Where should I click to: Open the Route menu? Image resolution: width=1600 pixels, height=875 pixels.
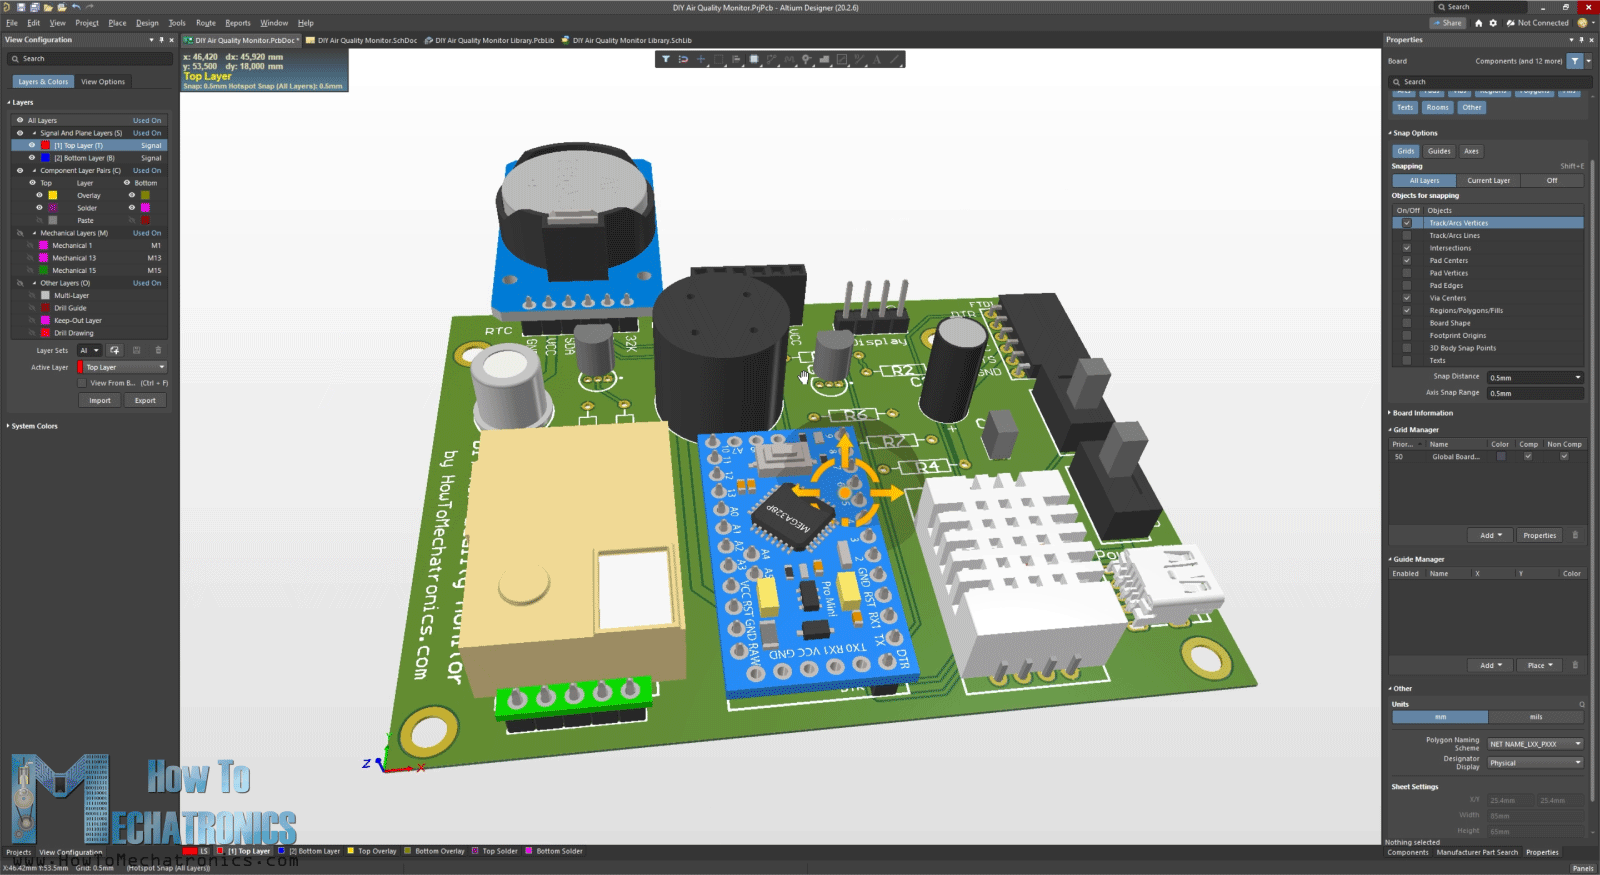point(205,23)
